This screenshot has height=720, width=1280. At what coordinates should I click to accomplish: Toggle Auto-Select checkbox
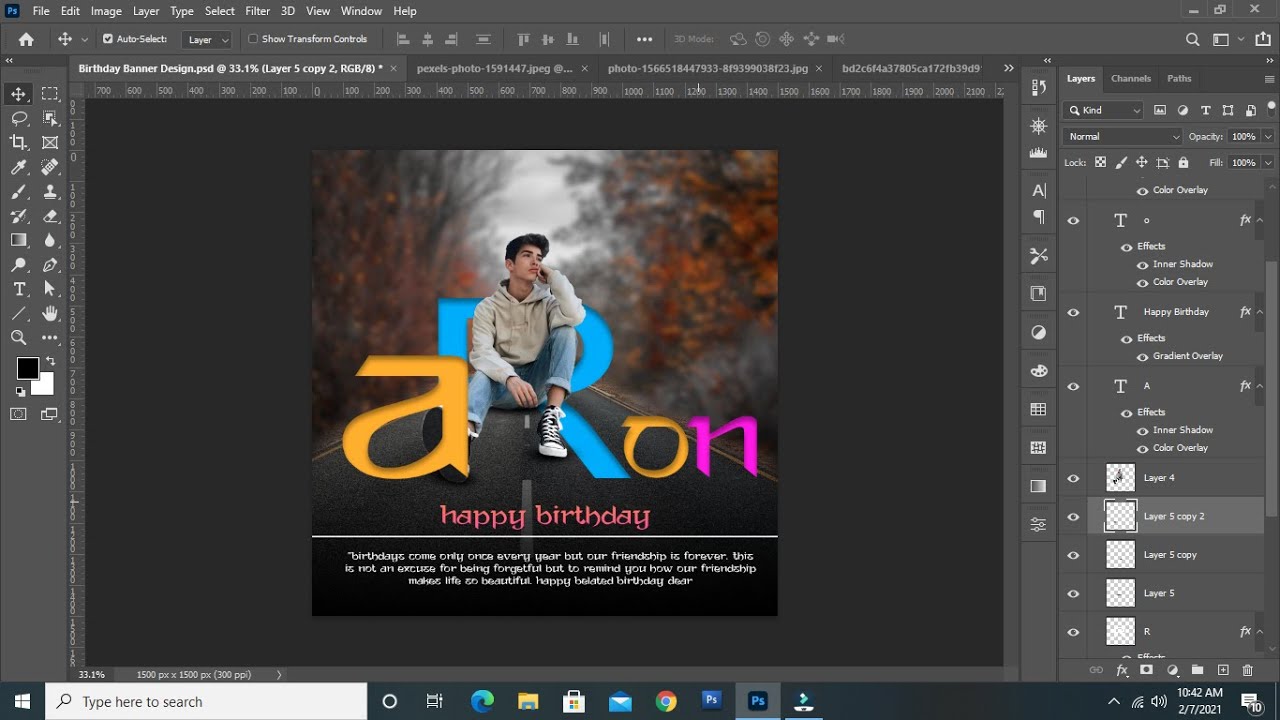(108, 39)
